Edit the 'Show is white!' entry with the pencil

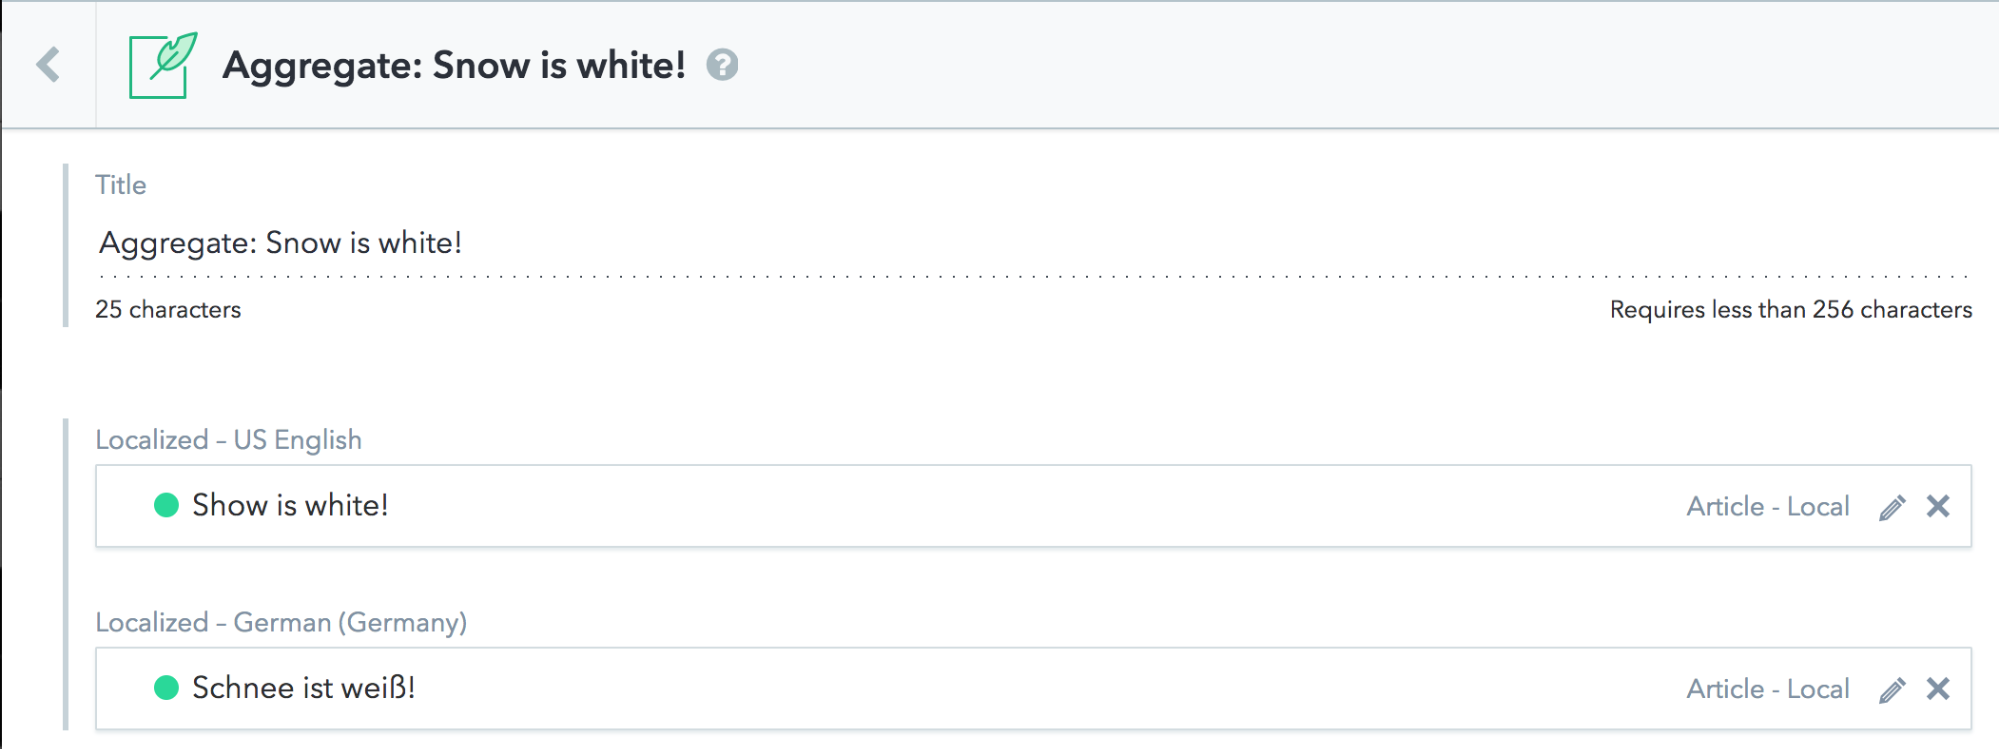point(1892,507)
